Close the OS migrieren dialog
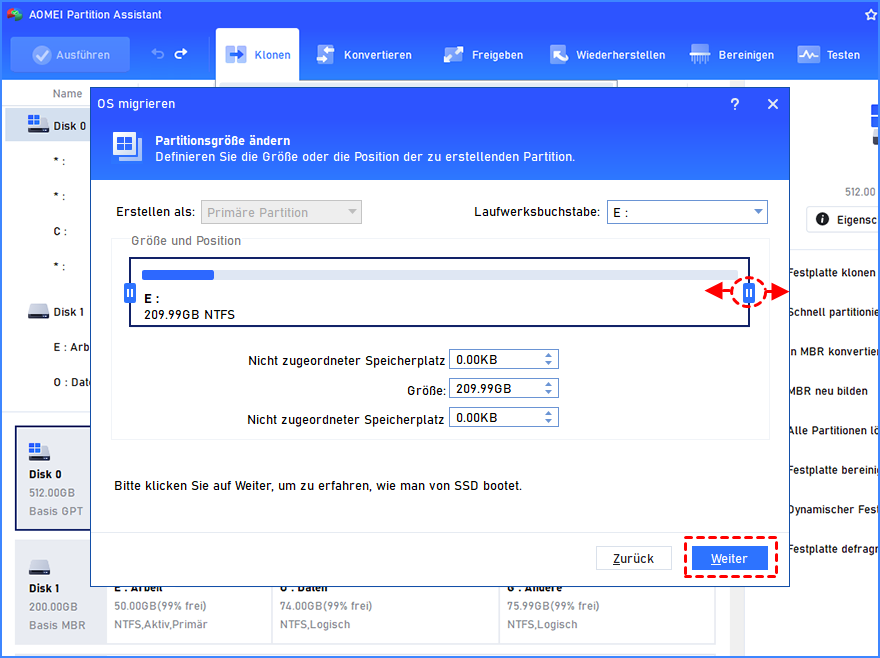Viewport: 880px width, 658px height. point(773,104)
